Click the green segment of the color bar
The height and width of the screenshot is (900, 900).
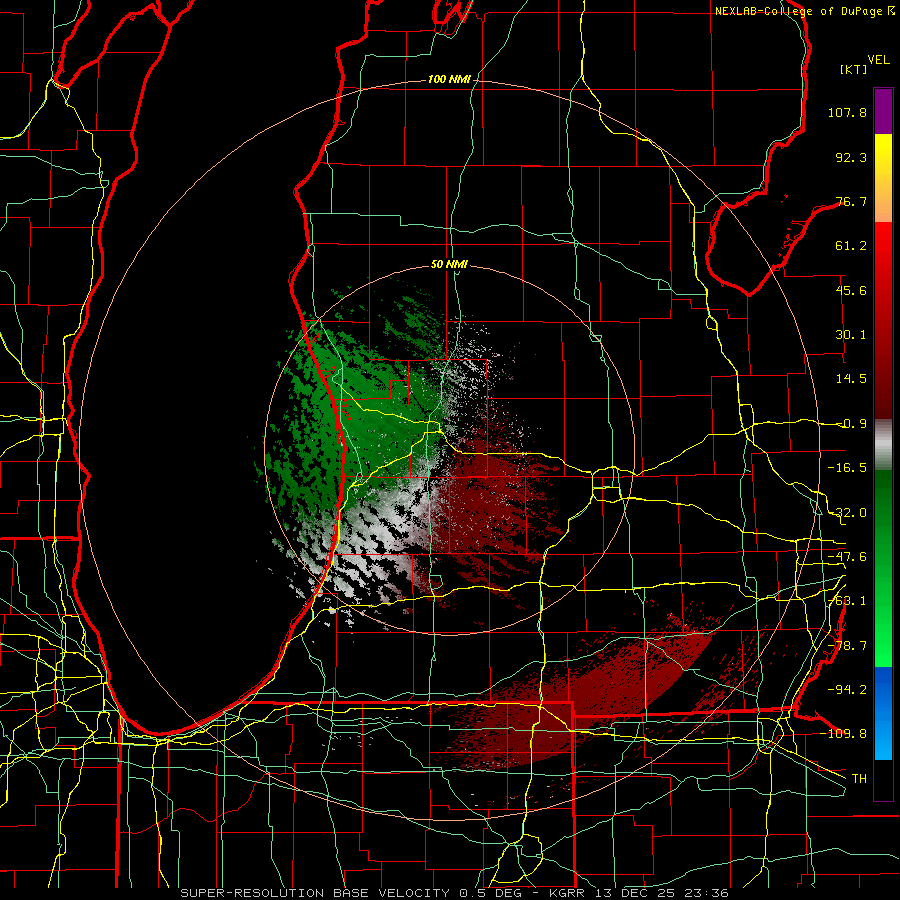tap(883, 568)
